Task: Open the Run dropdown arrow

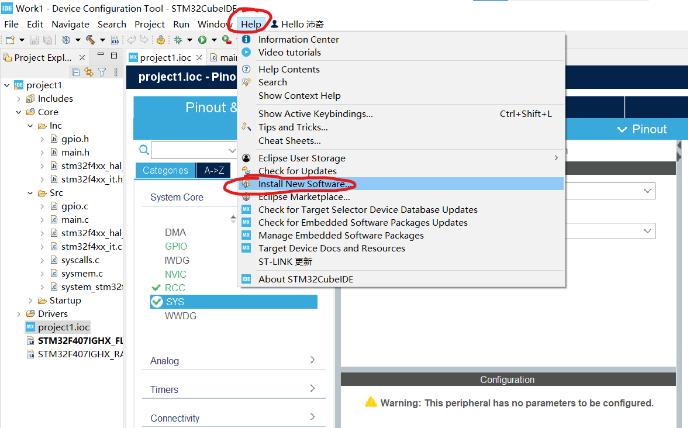Action: tap(214, 40)
